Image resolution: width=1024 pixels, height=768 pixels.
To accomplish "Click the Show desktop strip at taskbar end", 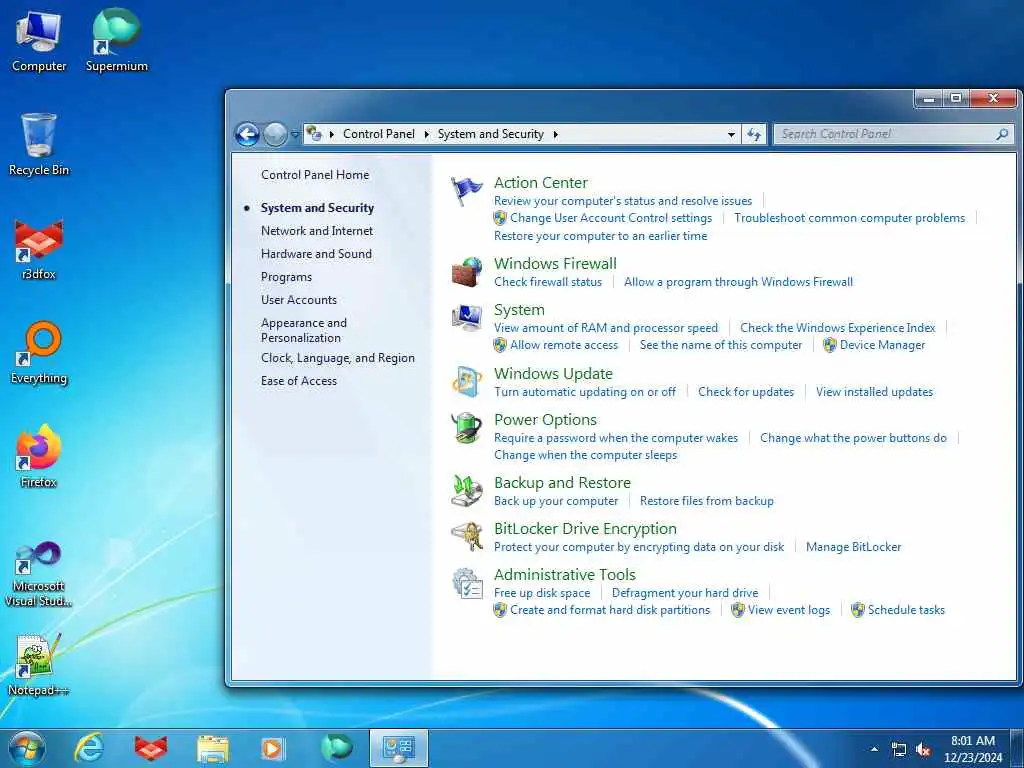I will [1019, 749].
